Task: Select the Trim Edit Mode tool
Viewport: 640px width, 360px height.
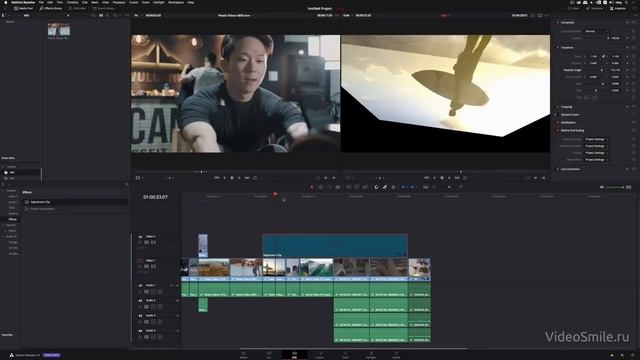Action: tap(320, 187)
